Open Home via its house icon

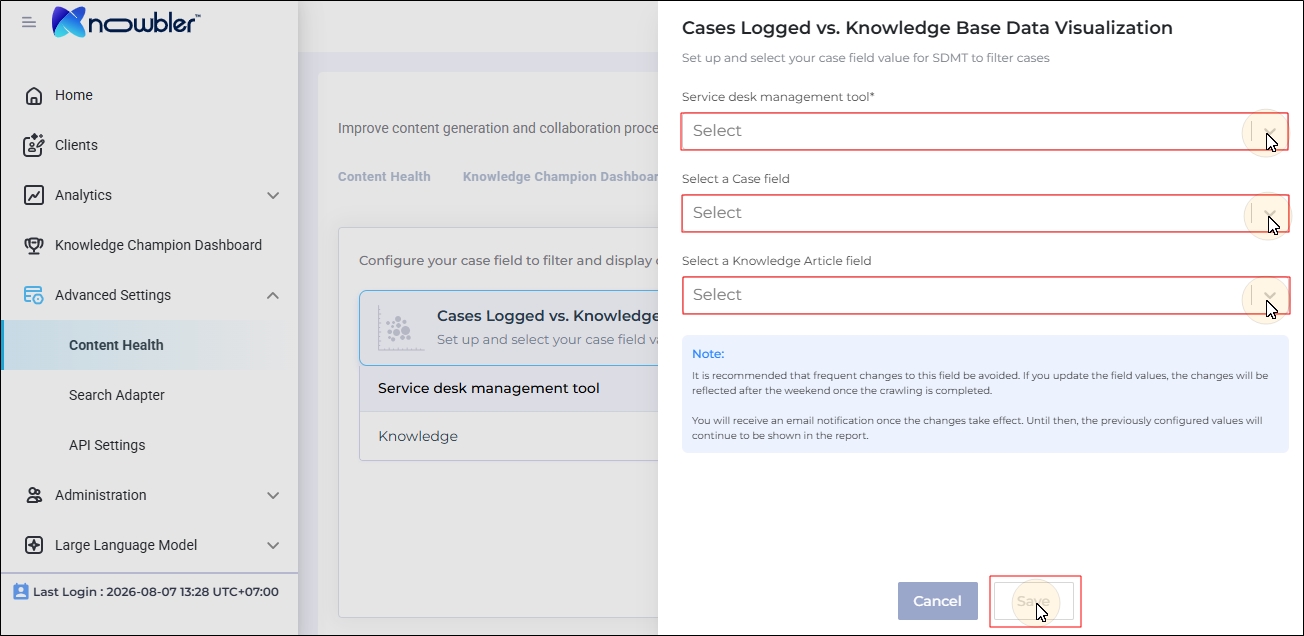pos(34,95)
